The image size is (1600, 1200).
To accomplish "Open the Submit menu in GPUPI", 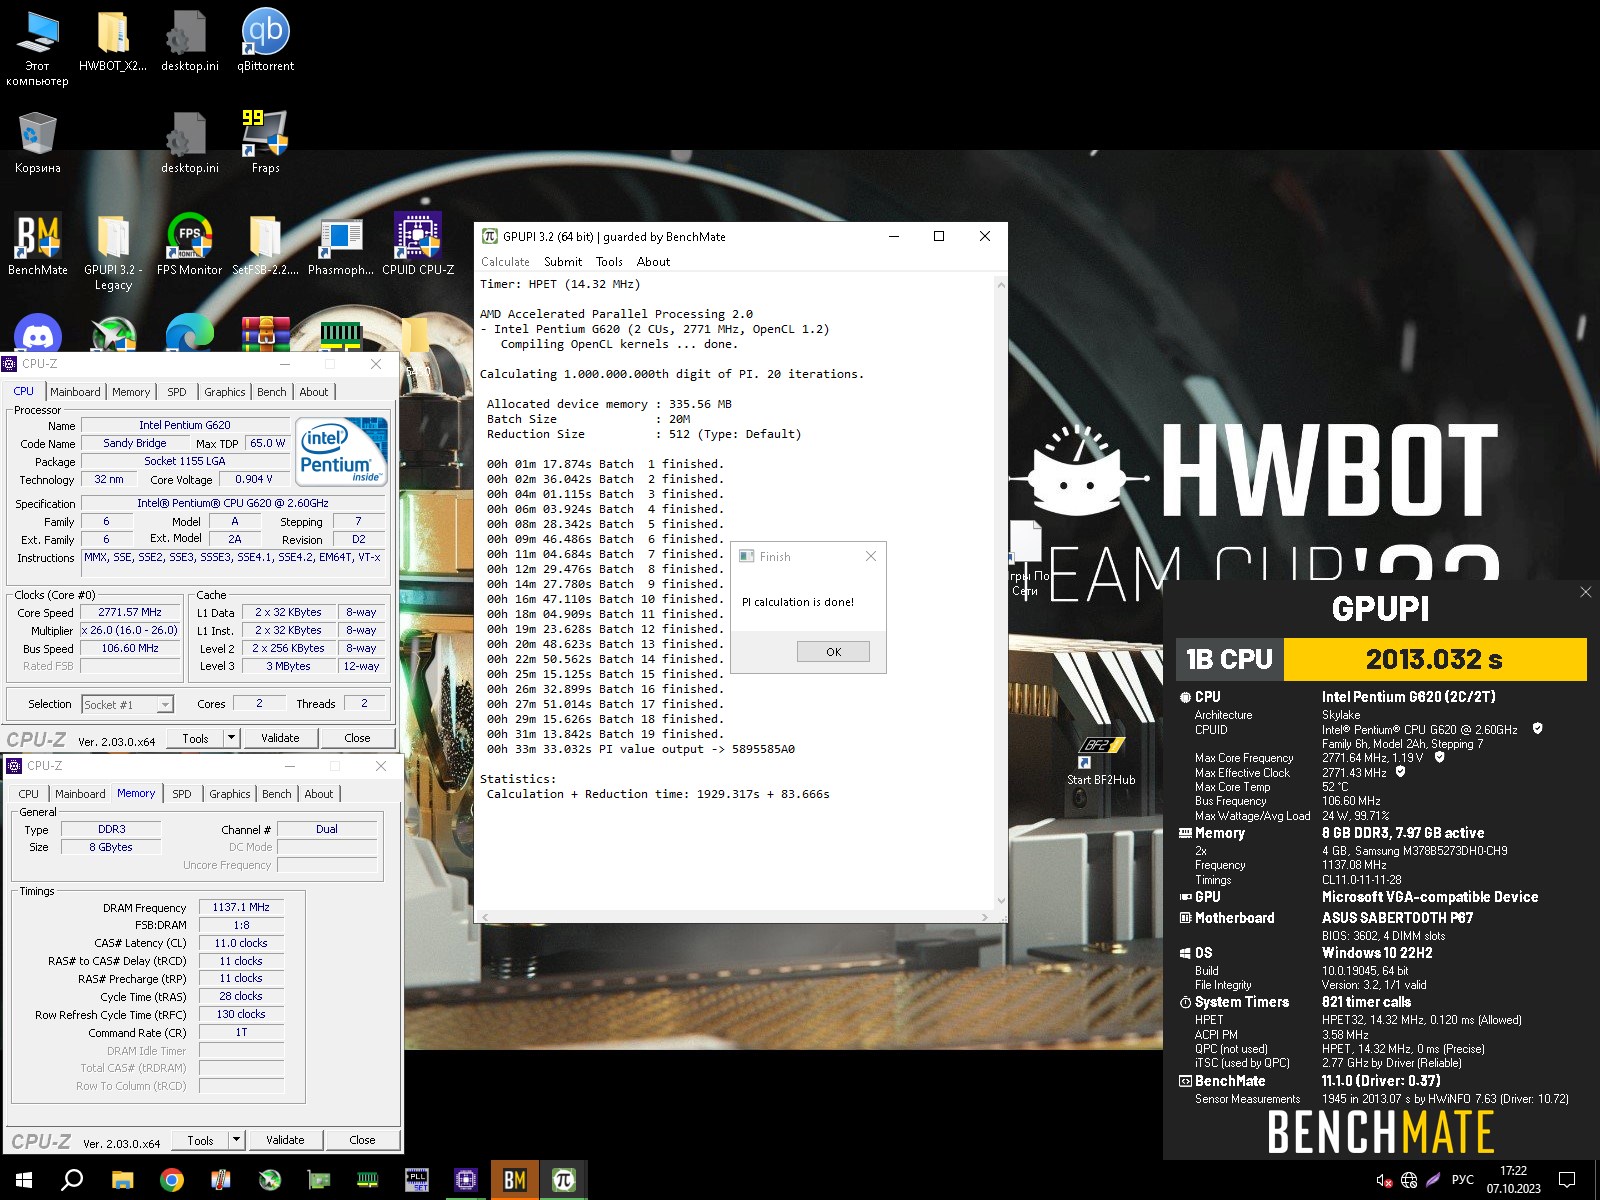I will [563, 262].
